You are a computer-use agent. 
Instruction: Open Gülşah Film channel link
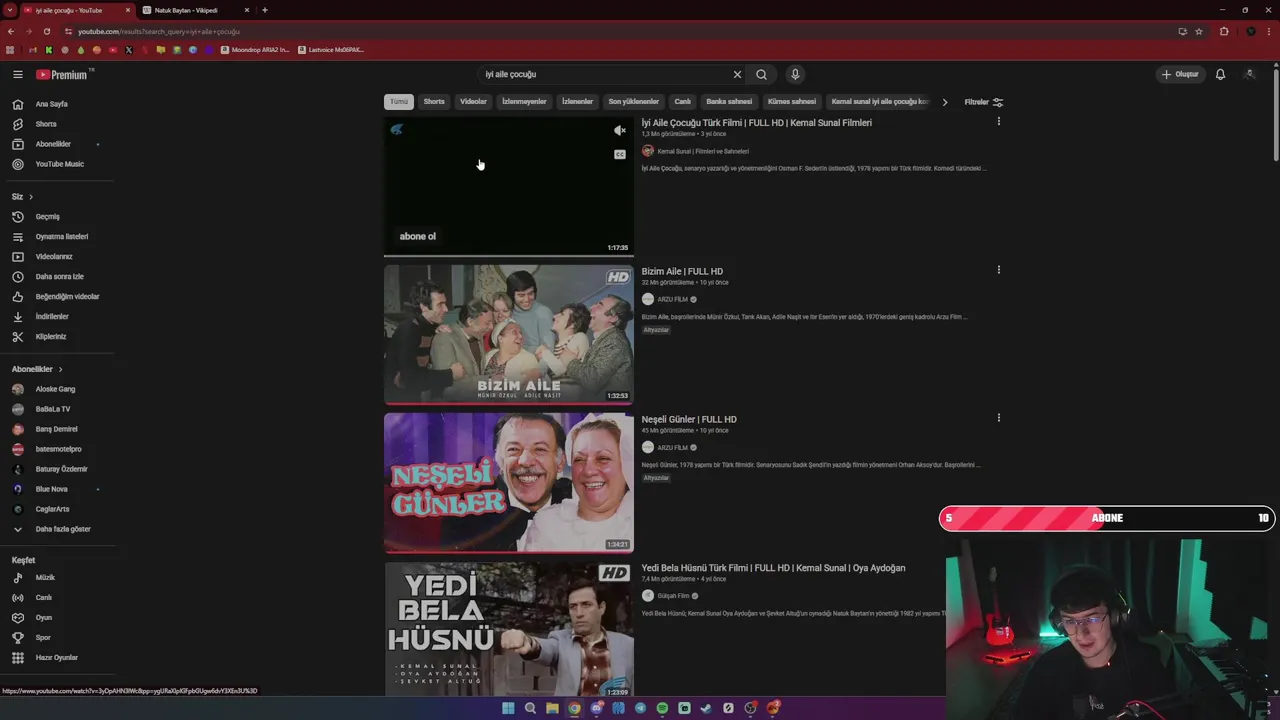[x=673, y=596]
